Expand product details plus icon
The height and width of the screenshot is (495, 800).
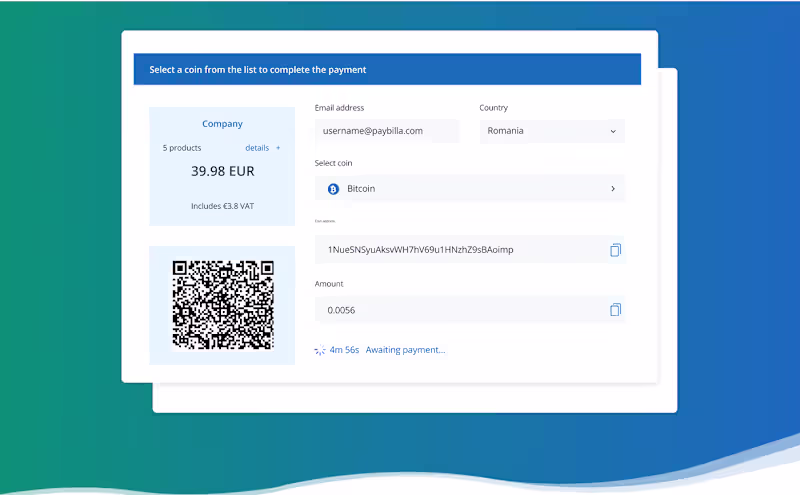(278, 148)
